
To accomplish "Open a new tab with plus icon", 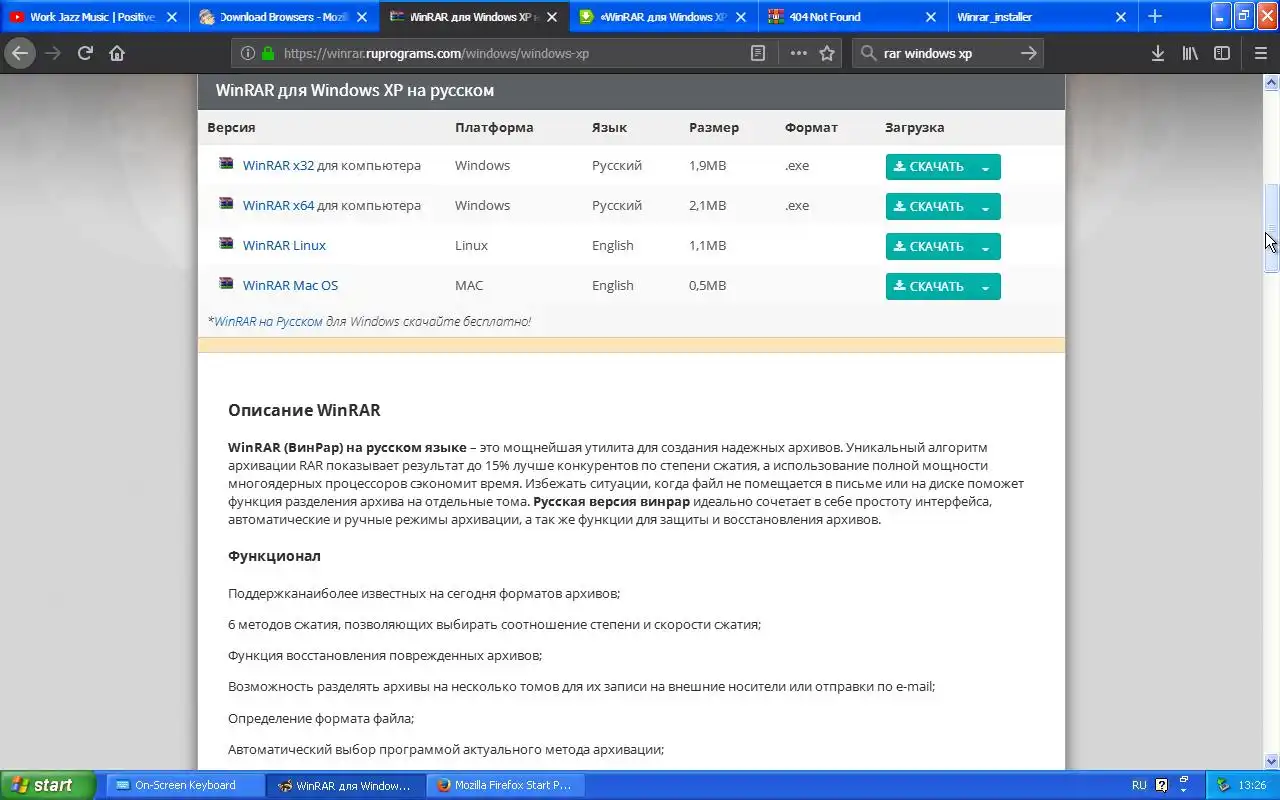I will (x=1155, y=16).
